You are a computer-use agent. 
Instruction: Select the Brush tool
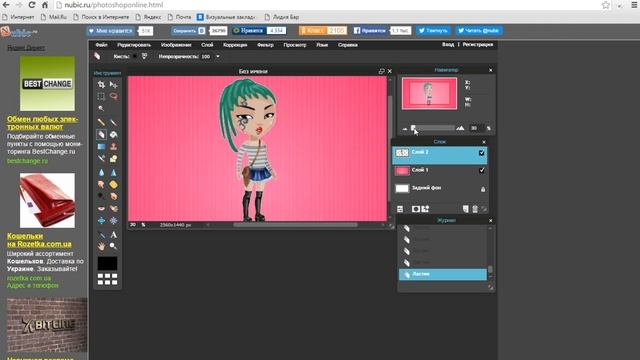click(x=113, y=122)
